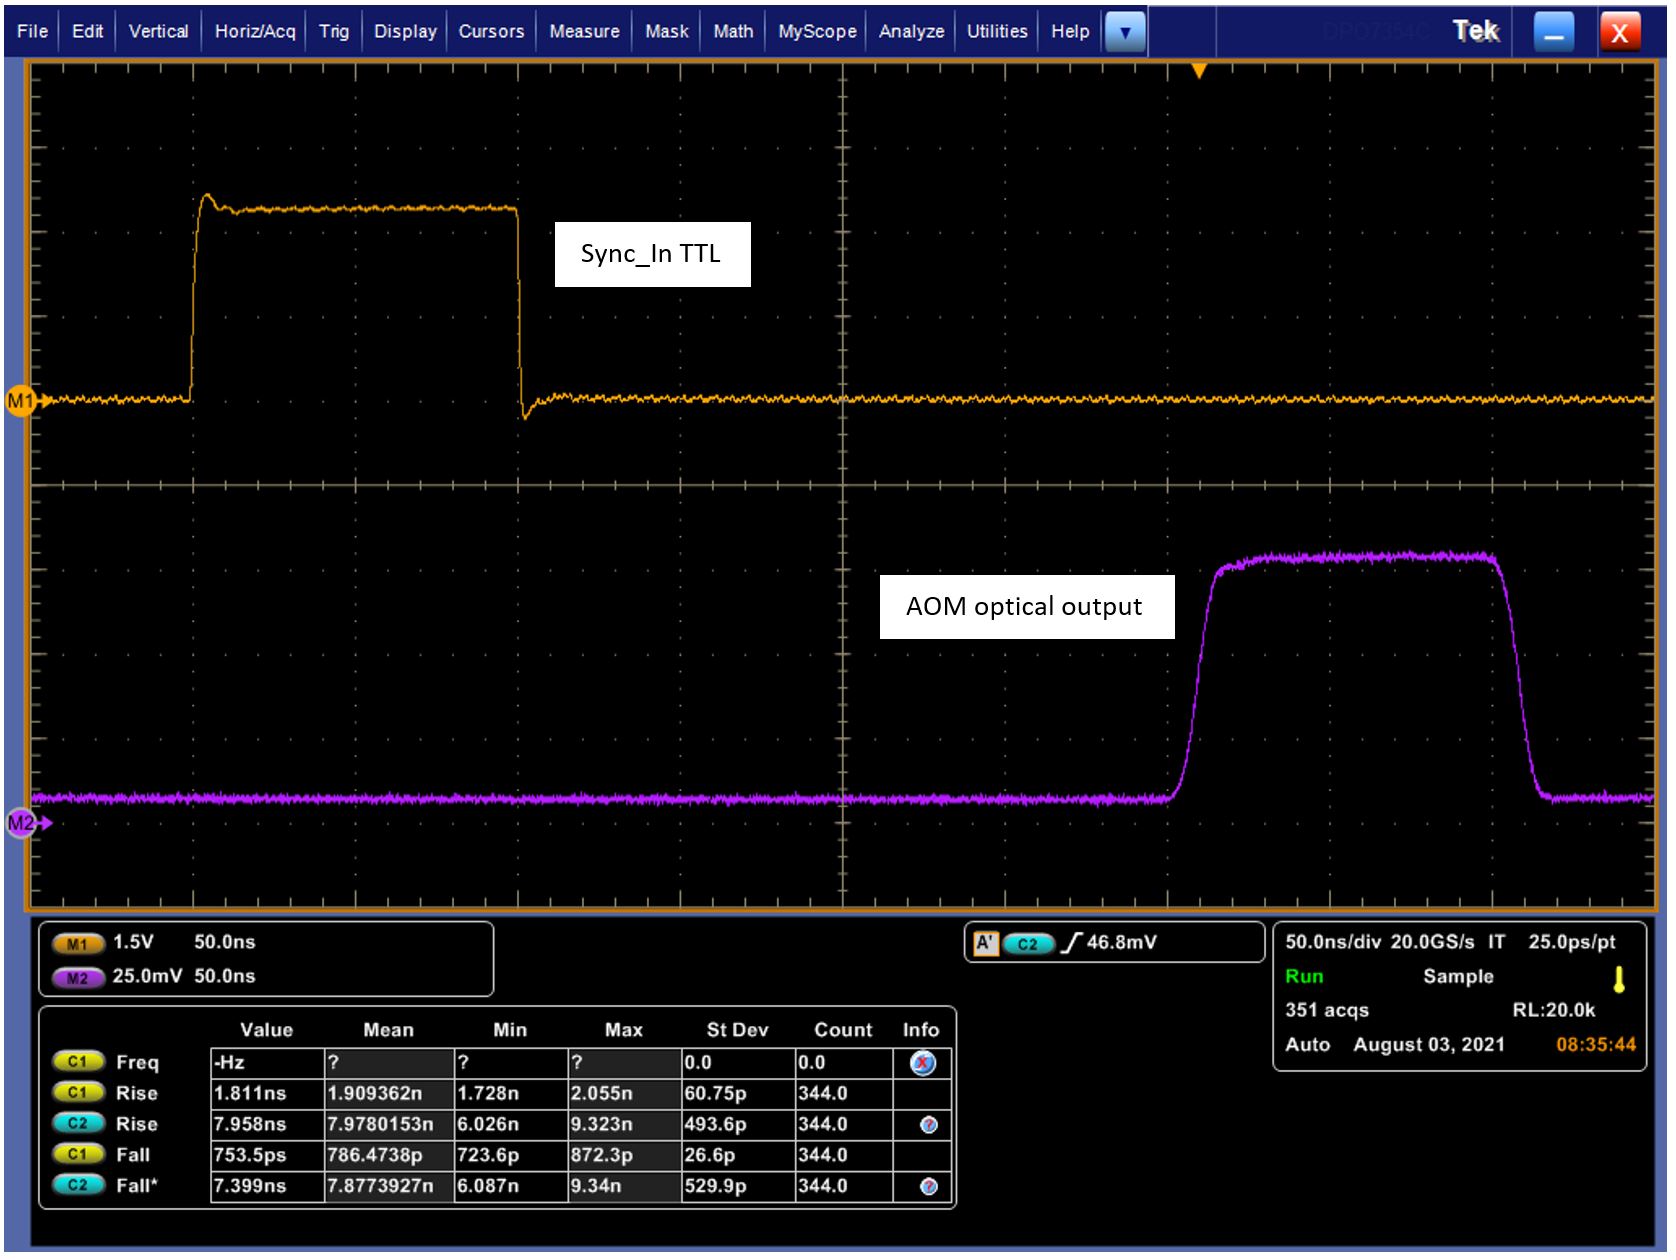Click the Mean column header
The height and width of the screenshot is (1260, 1676).
[x=388, y=1030]
